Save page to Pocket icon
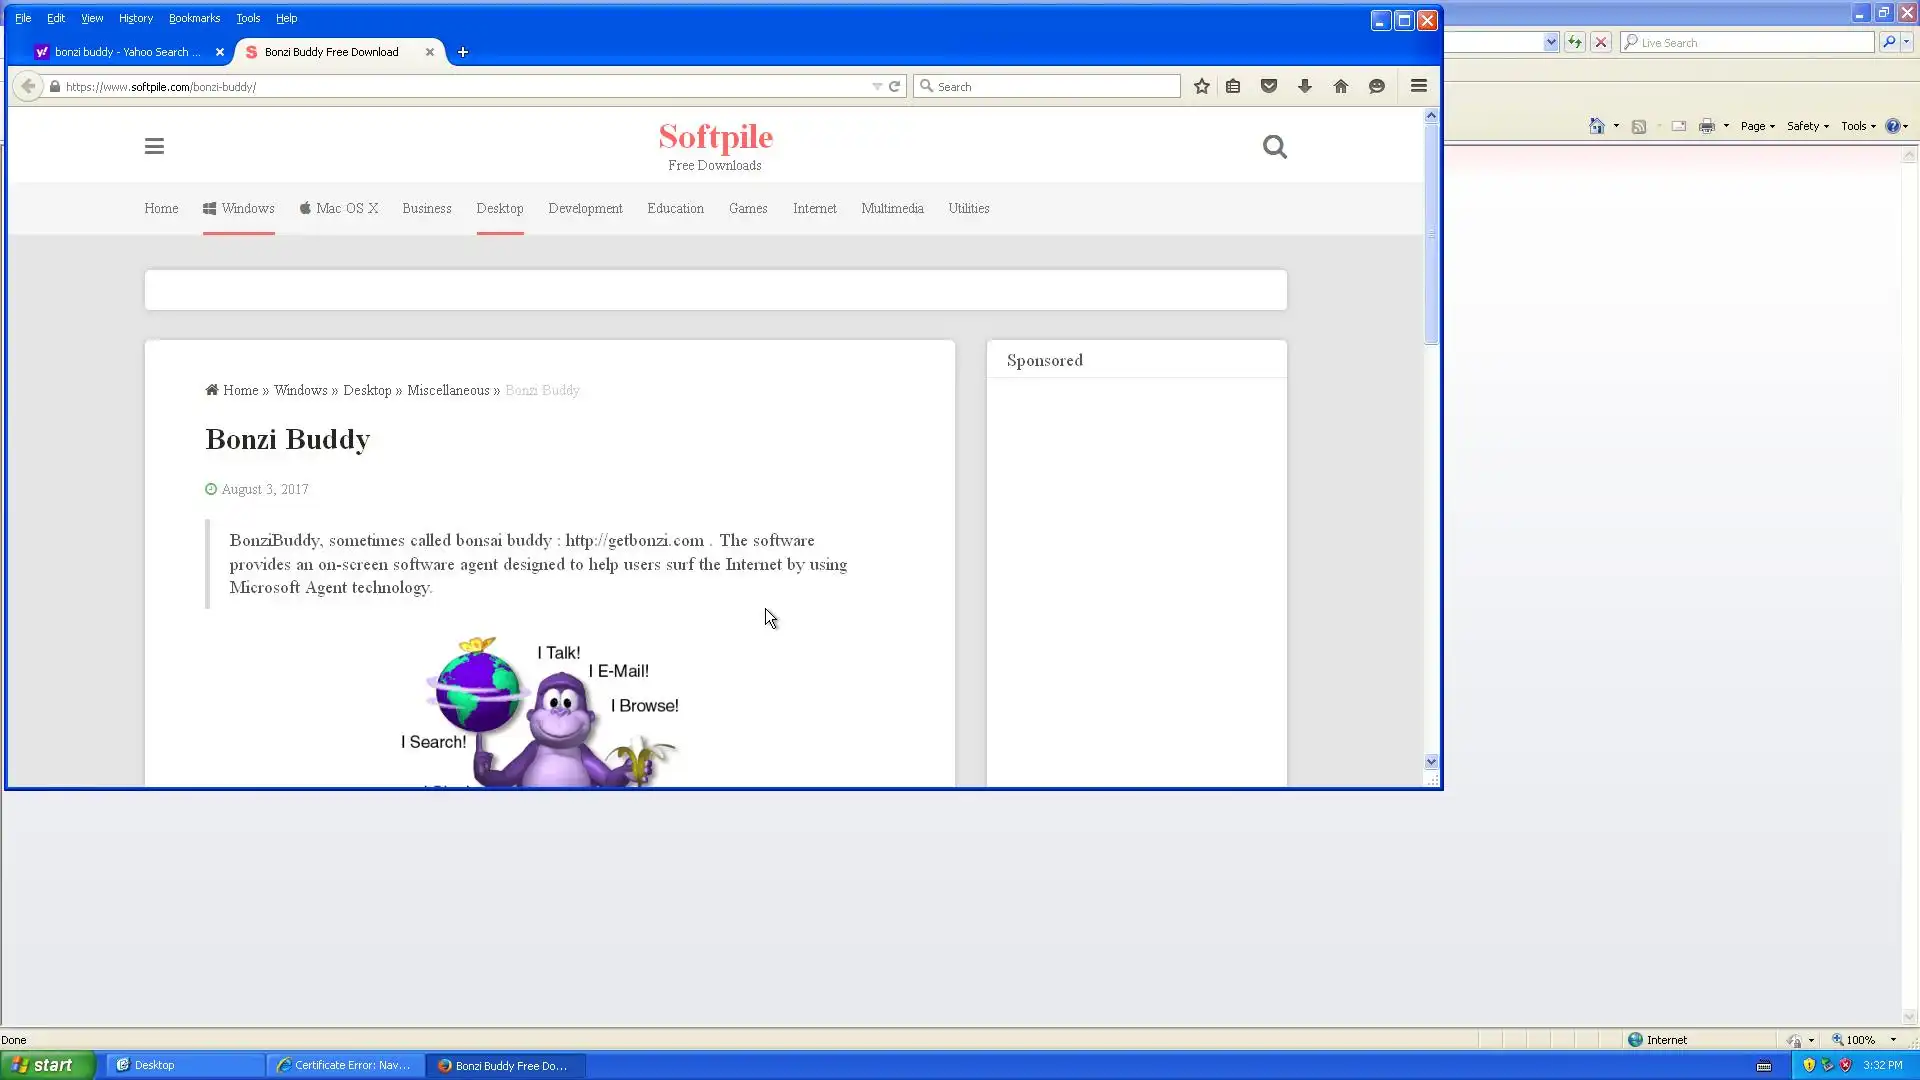Viewport: 1920px width, 1080px height. 1269,87
